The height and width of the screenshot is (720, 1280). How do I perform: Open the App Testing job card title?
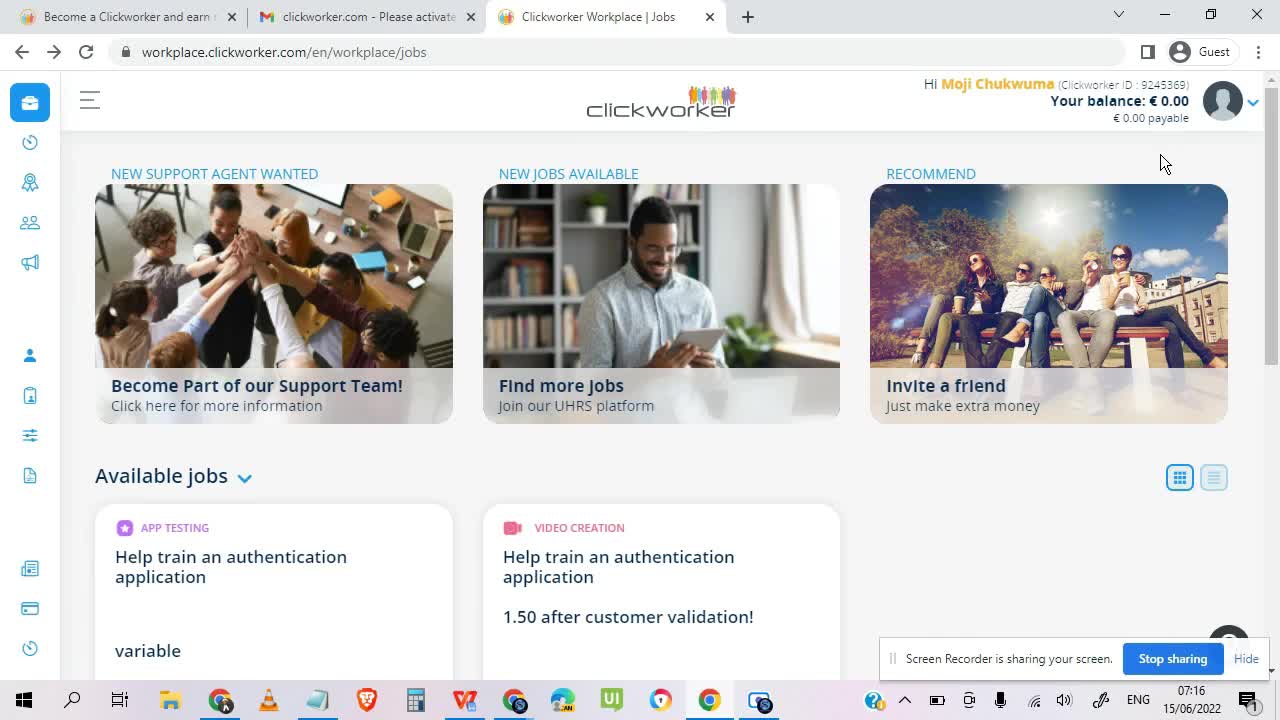231,567
